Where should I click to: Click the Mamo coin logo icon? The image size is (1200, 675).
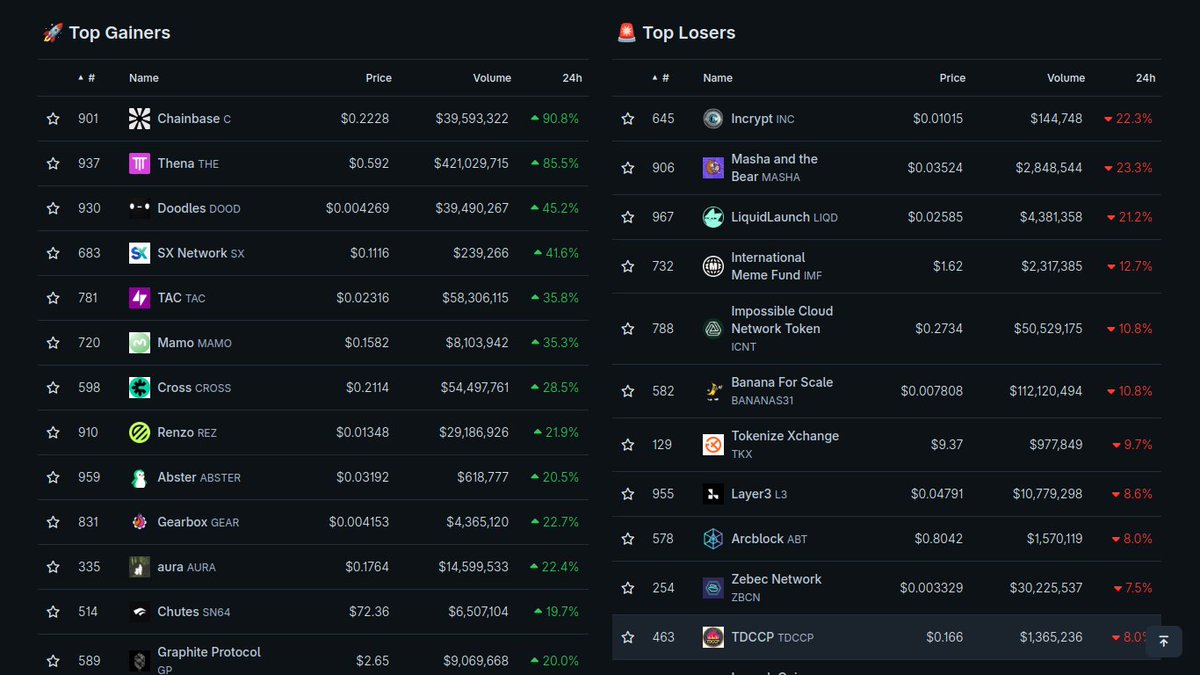pyautogui.click(x=140, y=343)
